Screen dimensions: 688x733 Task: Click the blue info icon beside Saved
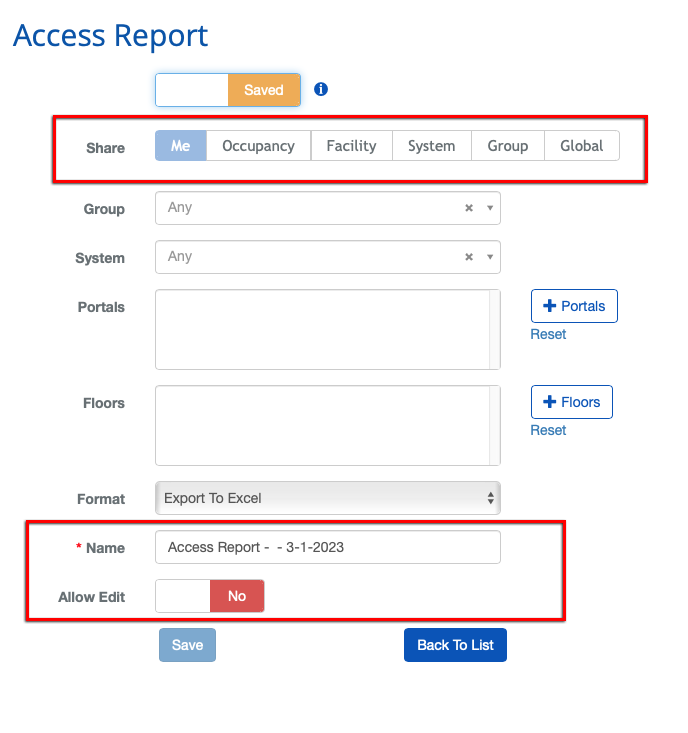coord(321,89)
